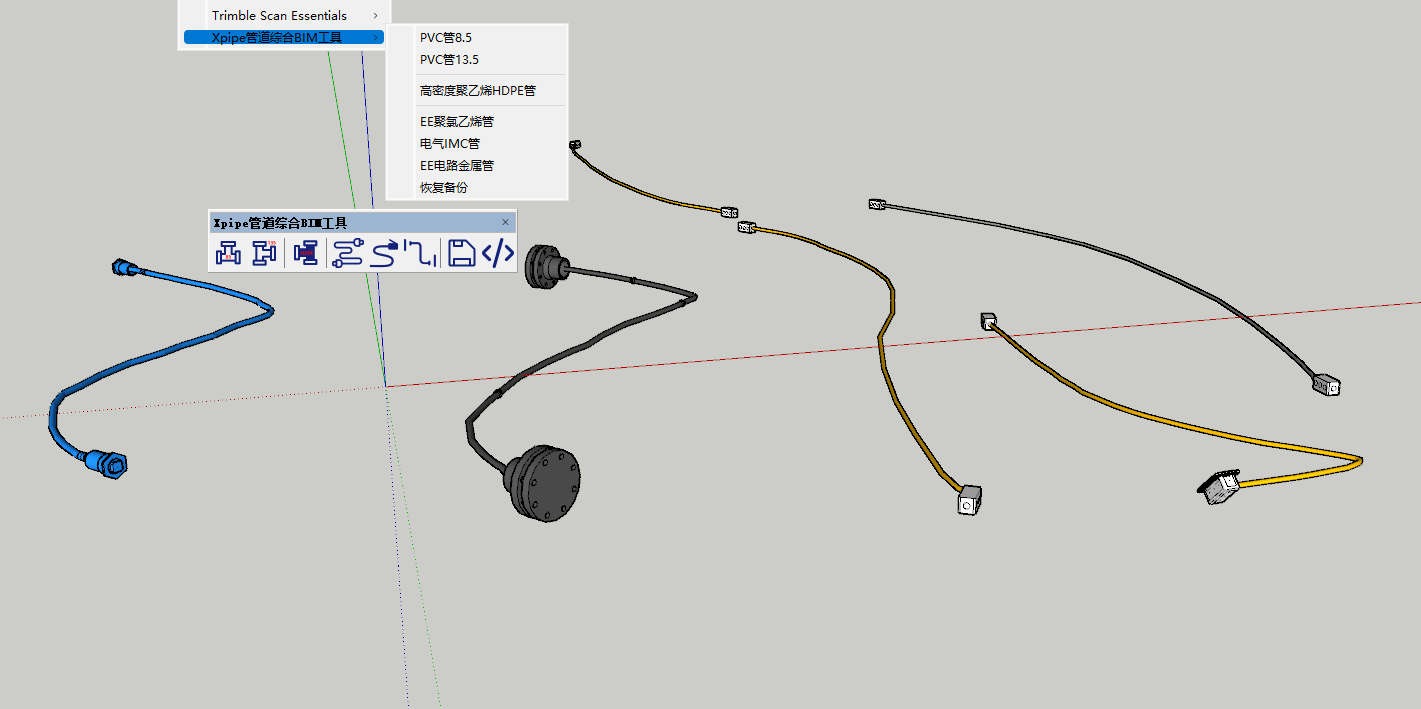Choose PVC管8.5 from the submenu
The image size is (1421, 709).
coord(446,38)
